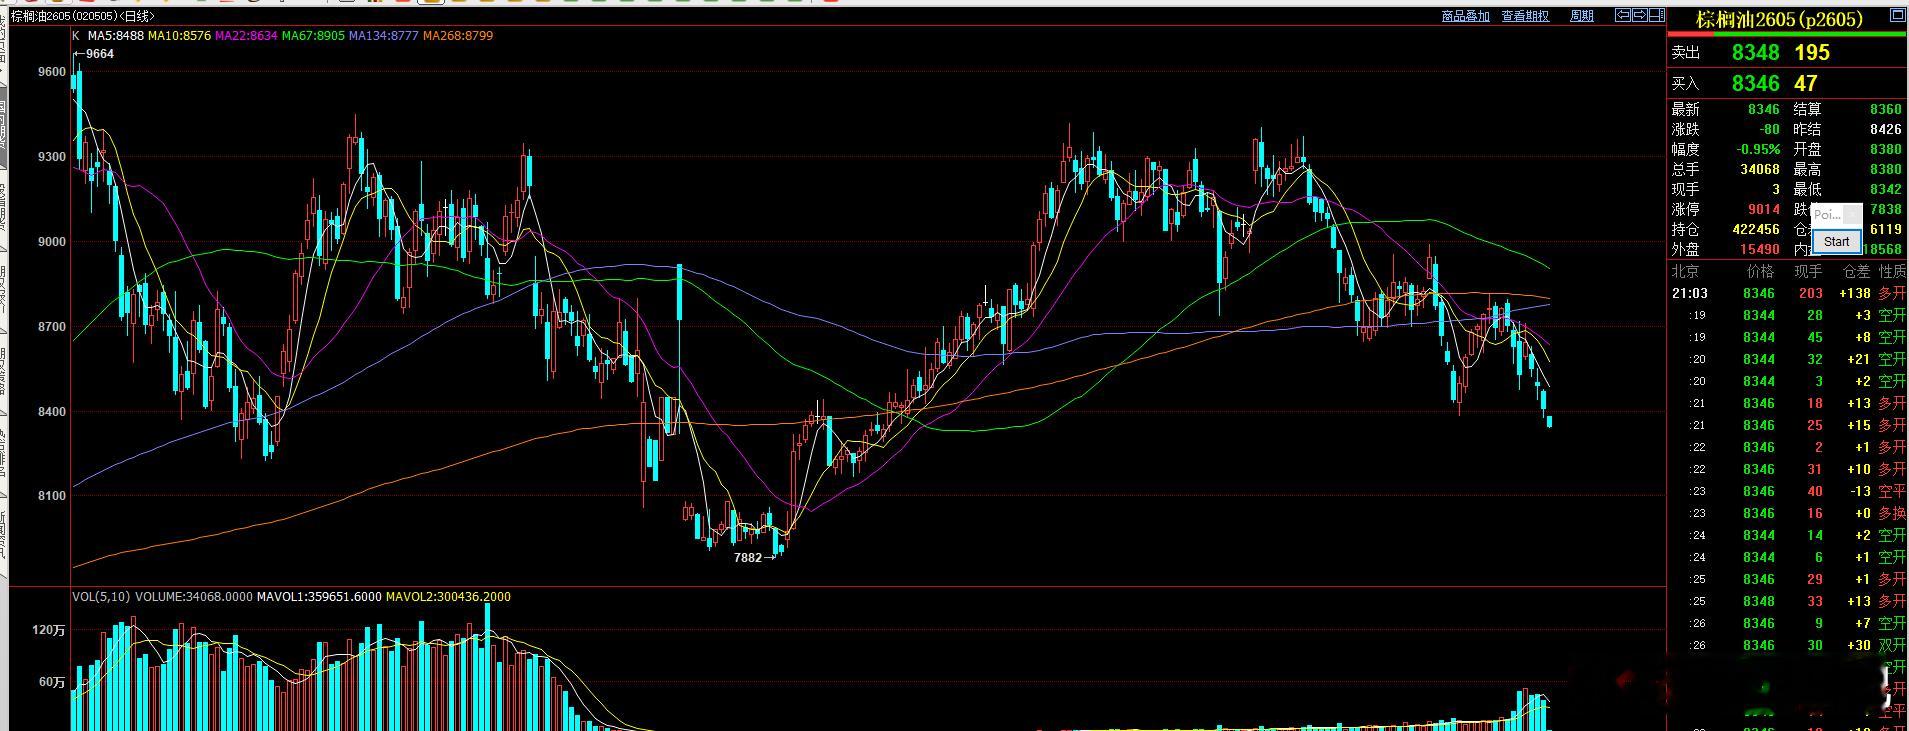Select the K indicator label
Image resolution: width=1909 pixels, height=731 pixels.
pyautogui.click(x=76, y=35)
